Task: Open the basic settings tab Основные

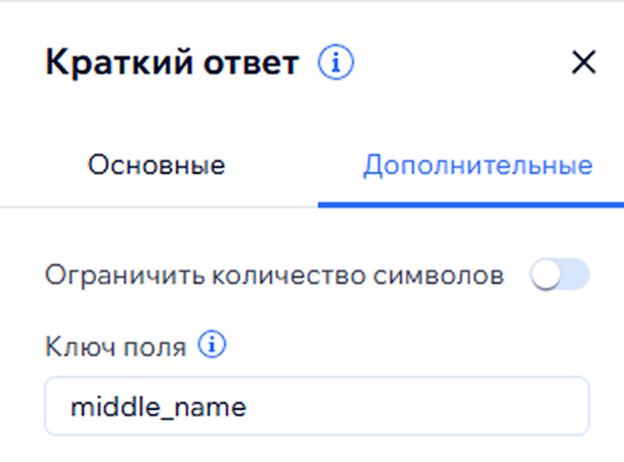Action: point(156,165)
